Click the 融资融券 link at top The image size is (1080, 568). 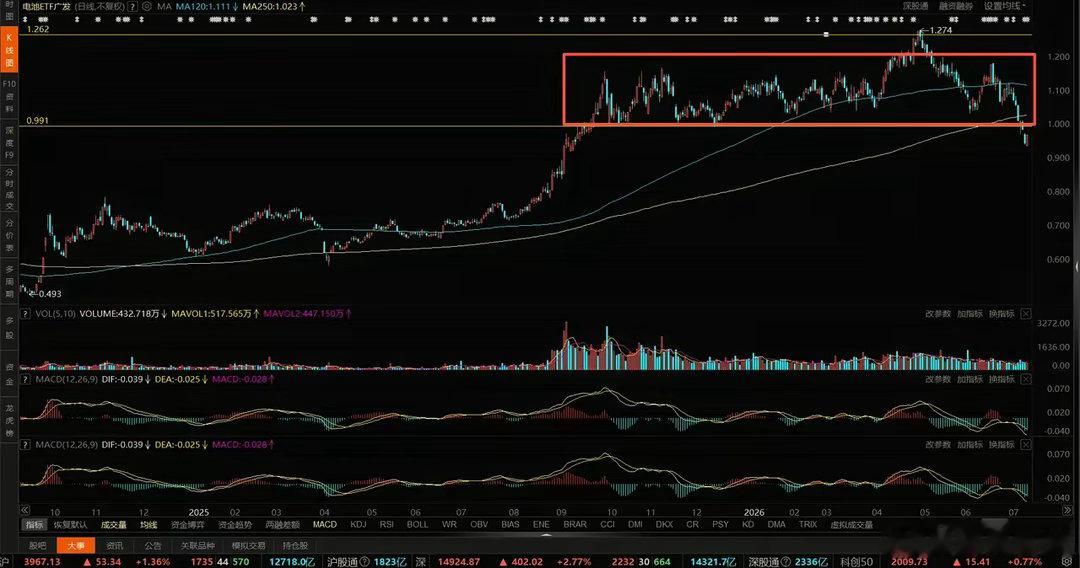(956, 6)
